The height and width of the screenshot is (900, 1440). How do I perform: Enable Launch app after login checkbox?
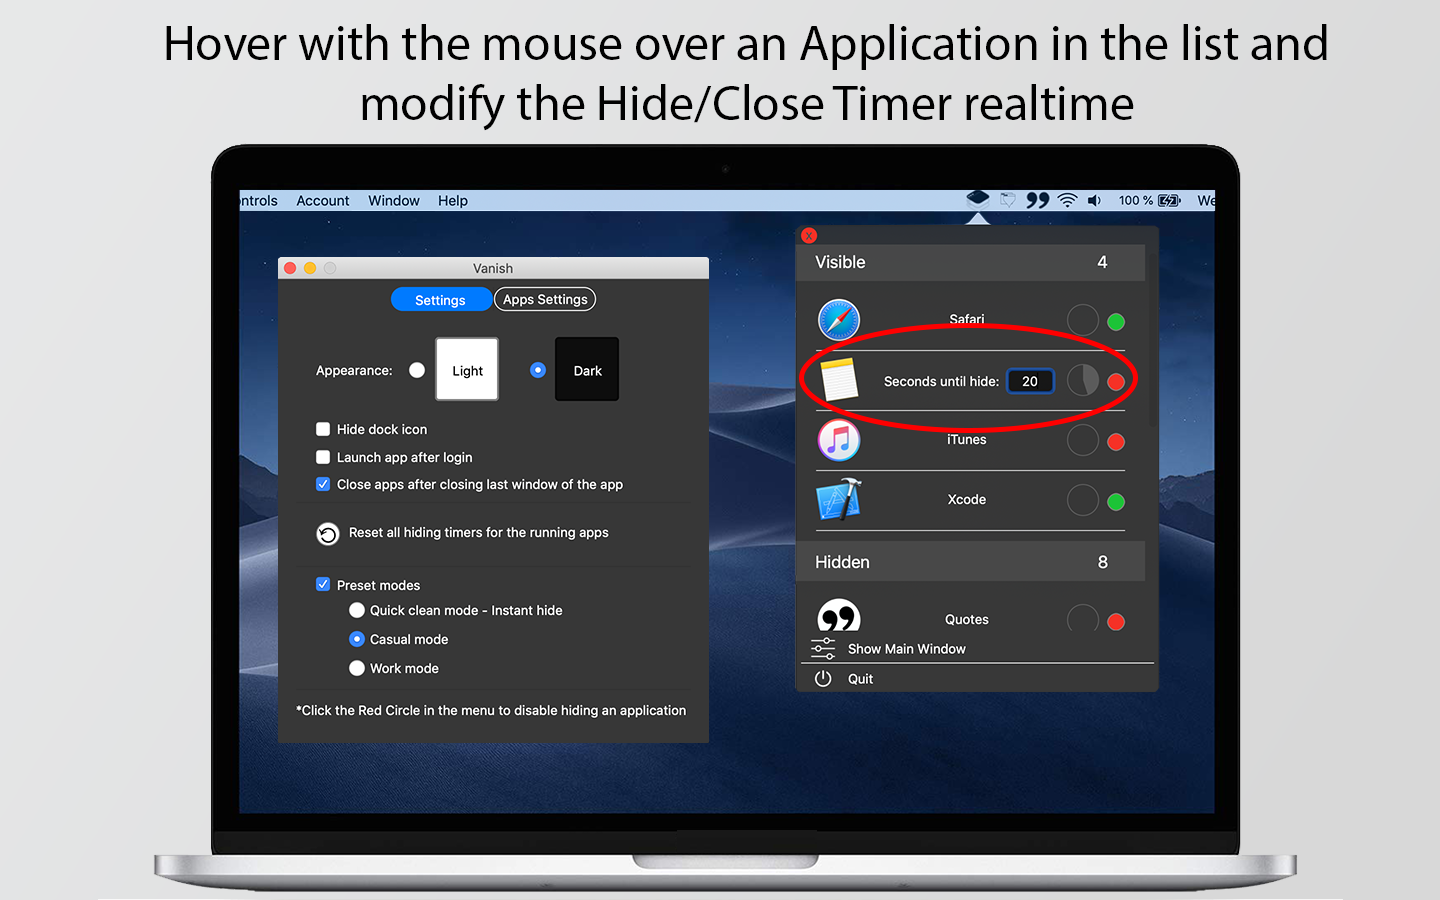[323, 457]
